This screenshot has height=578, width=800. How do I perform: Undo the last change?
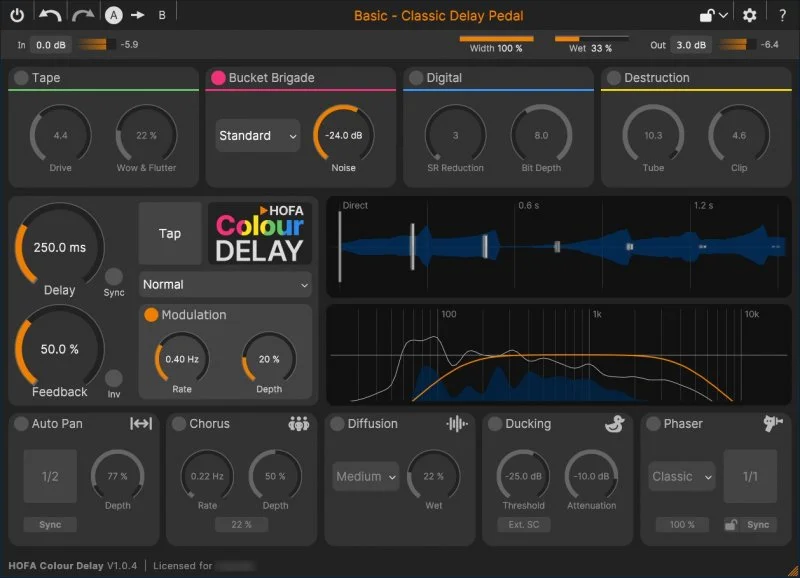pos(50,15)
